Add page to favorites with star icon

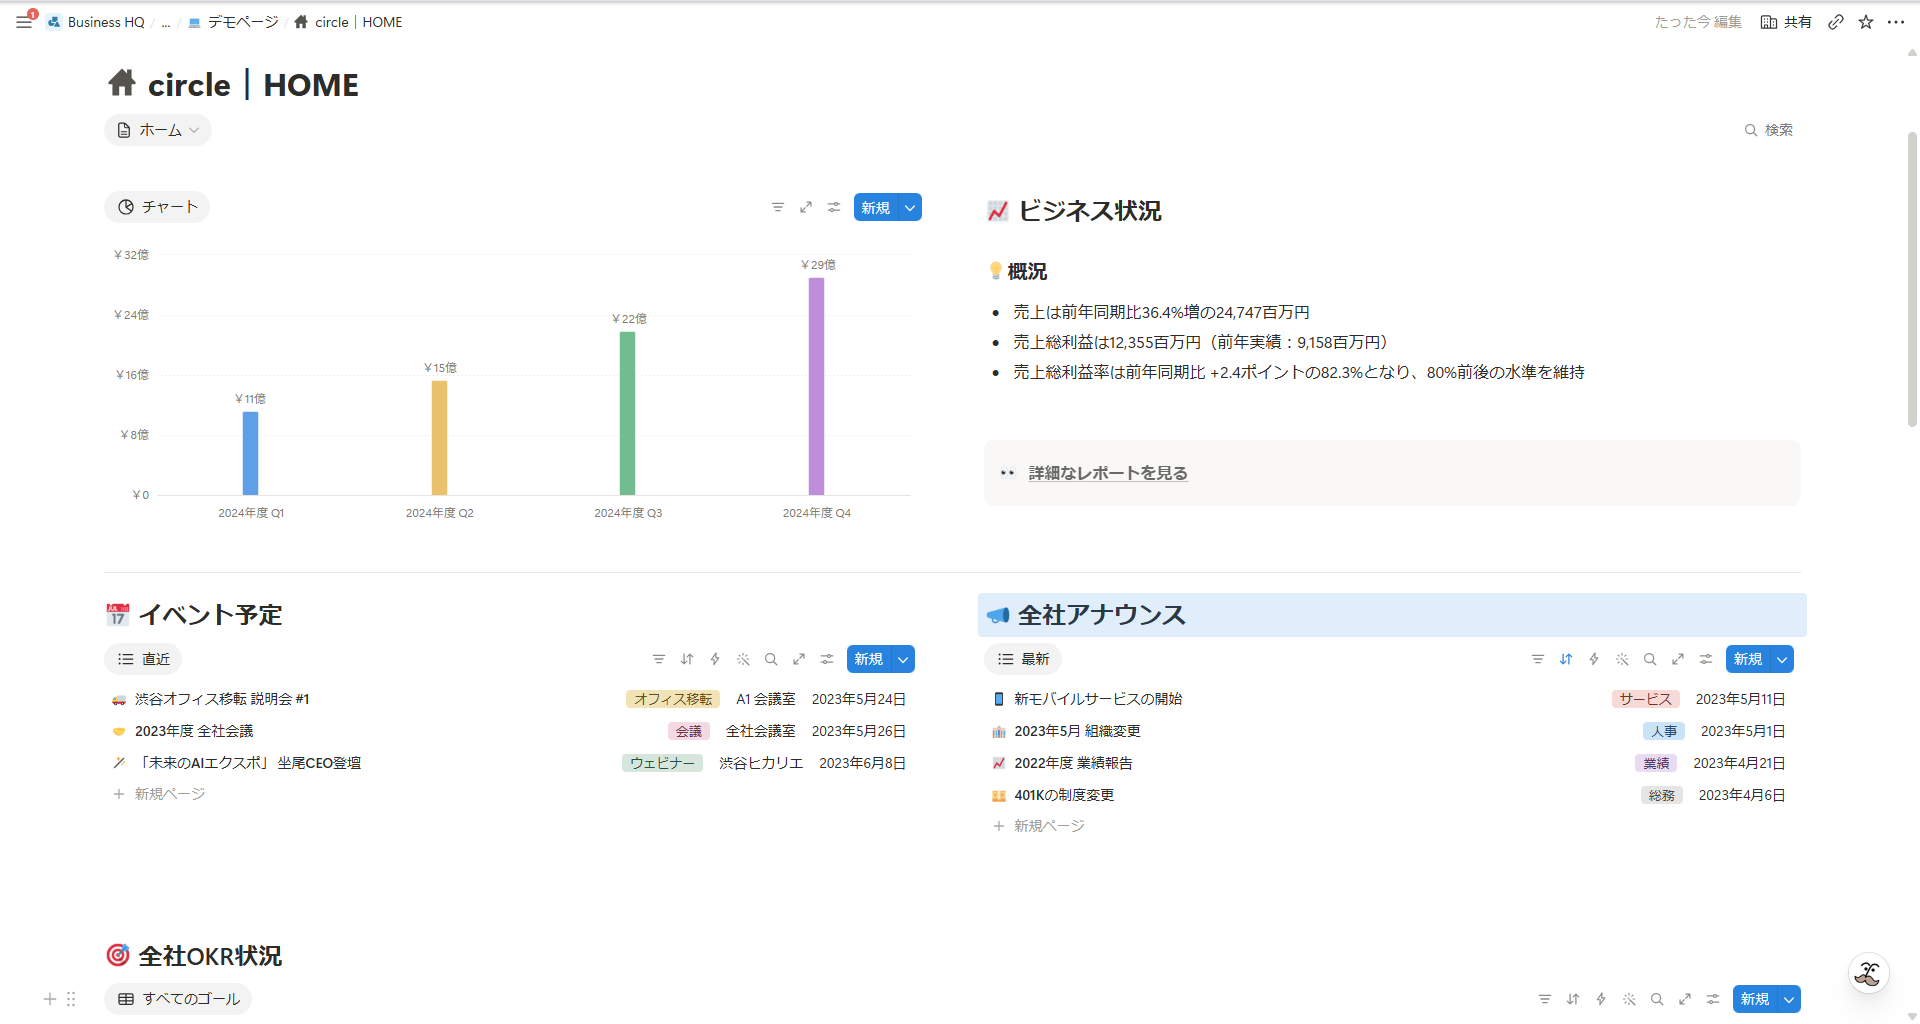(1866, 22)
